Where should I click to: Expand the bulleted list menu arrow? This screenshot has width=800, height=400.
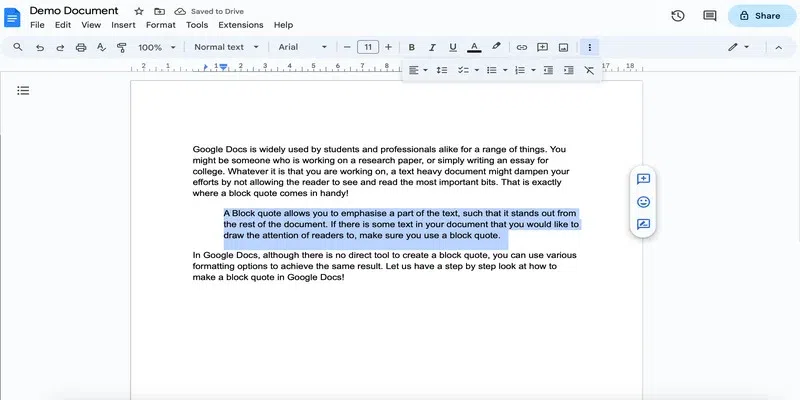coord(505,70)
